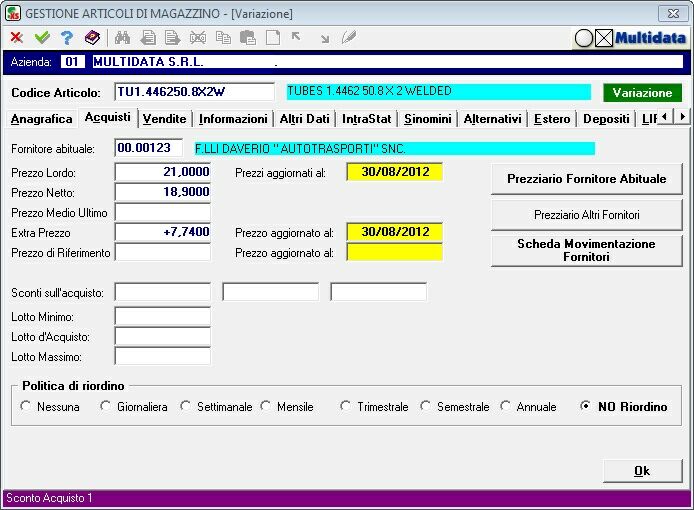Click the Prezzo Lordo field
This screenshot has width=694, height=510.
click(162, 172)
